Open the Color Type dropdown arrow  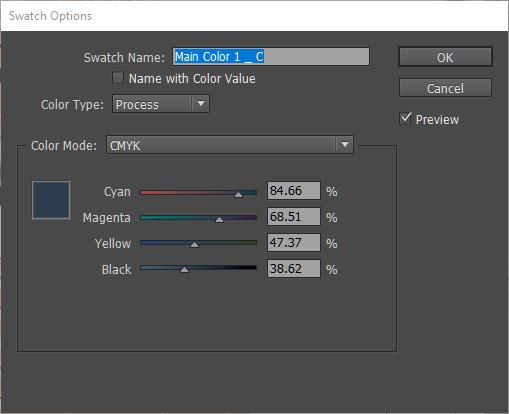coord(201,104)
